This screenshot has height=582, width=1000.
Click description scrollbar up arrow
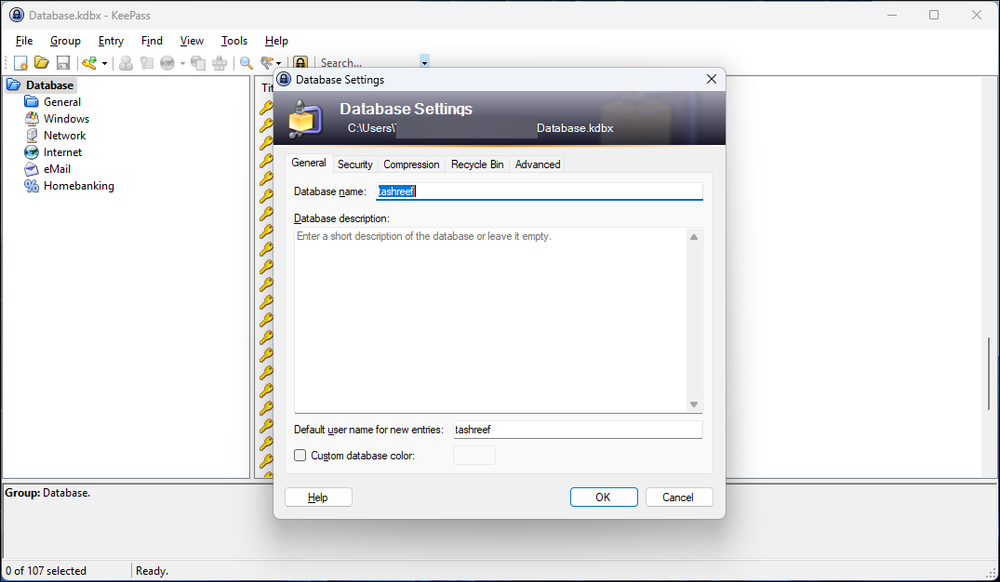click(x=694, y=236)
